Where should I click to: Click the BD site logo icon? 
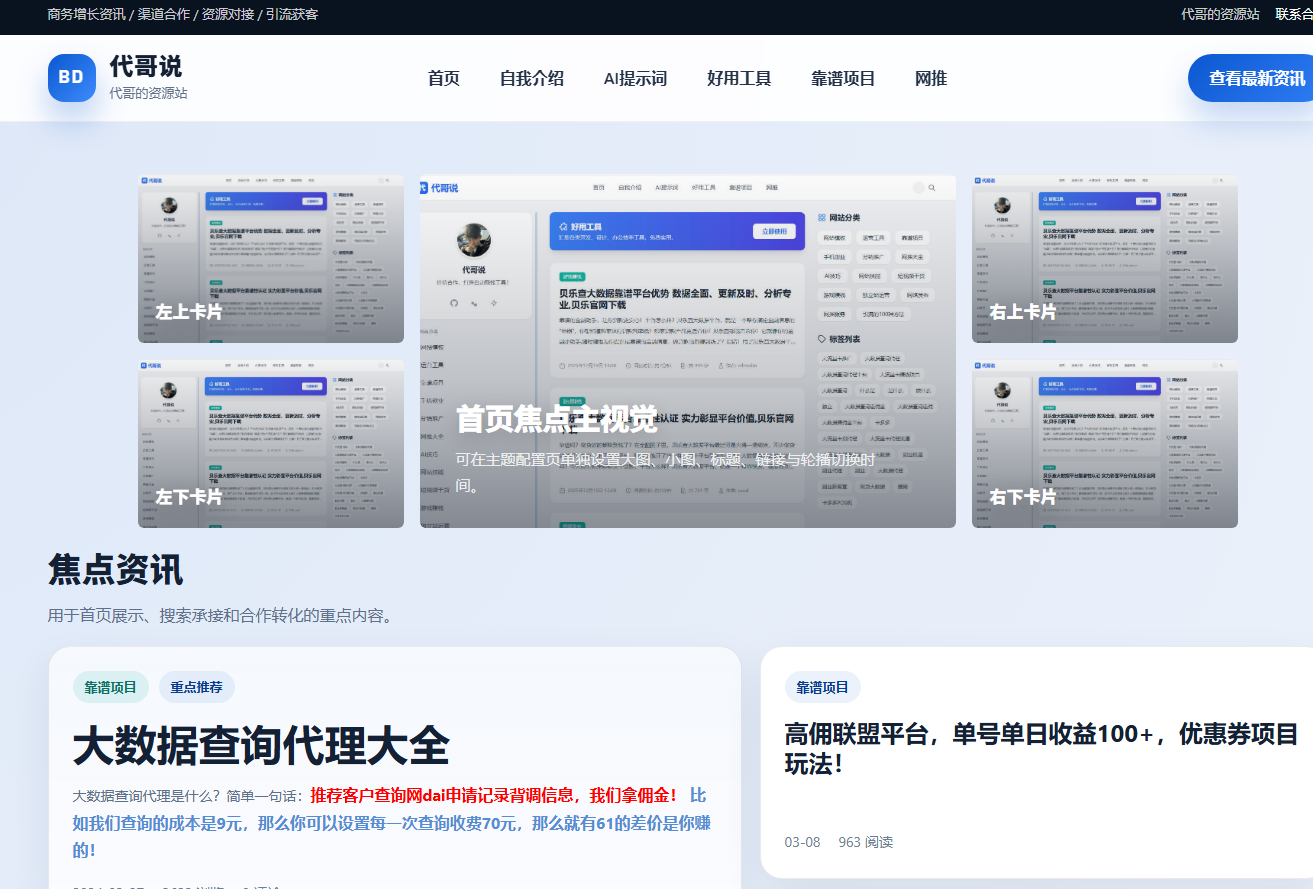[71, 78]
